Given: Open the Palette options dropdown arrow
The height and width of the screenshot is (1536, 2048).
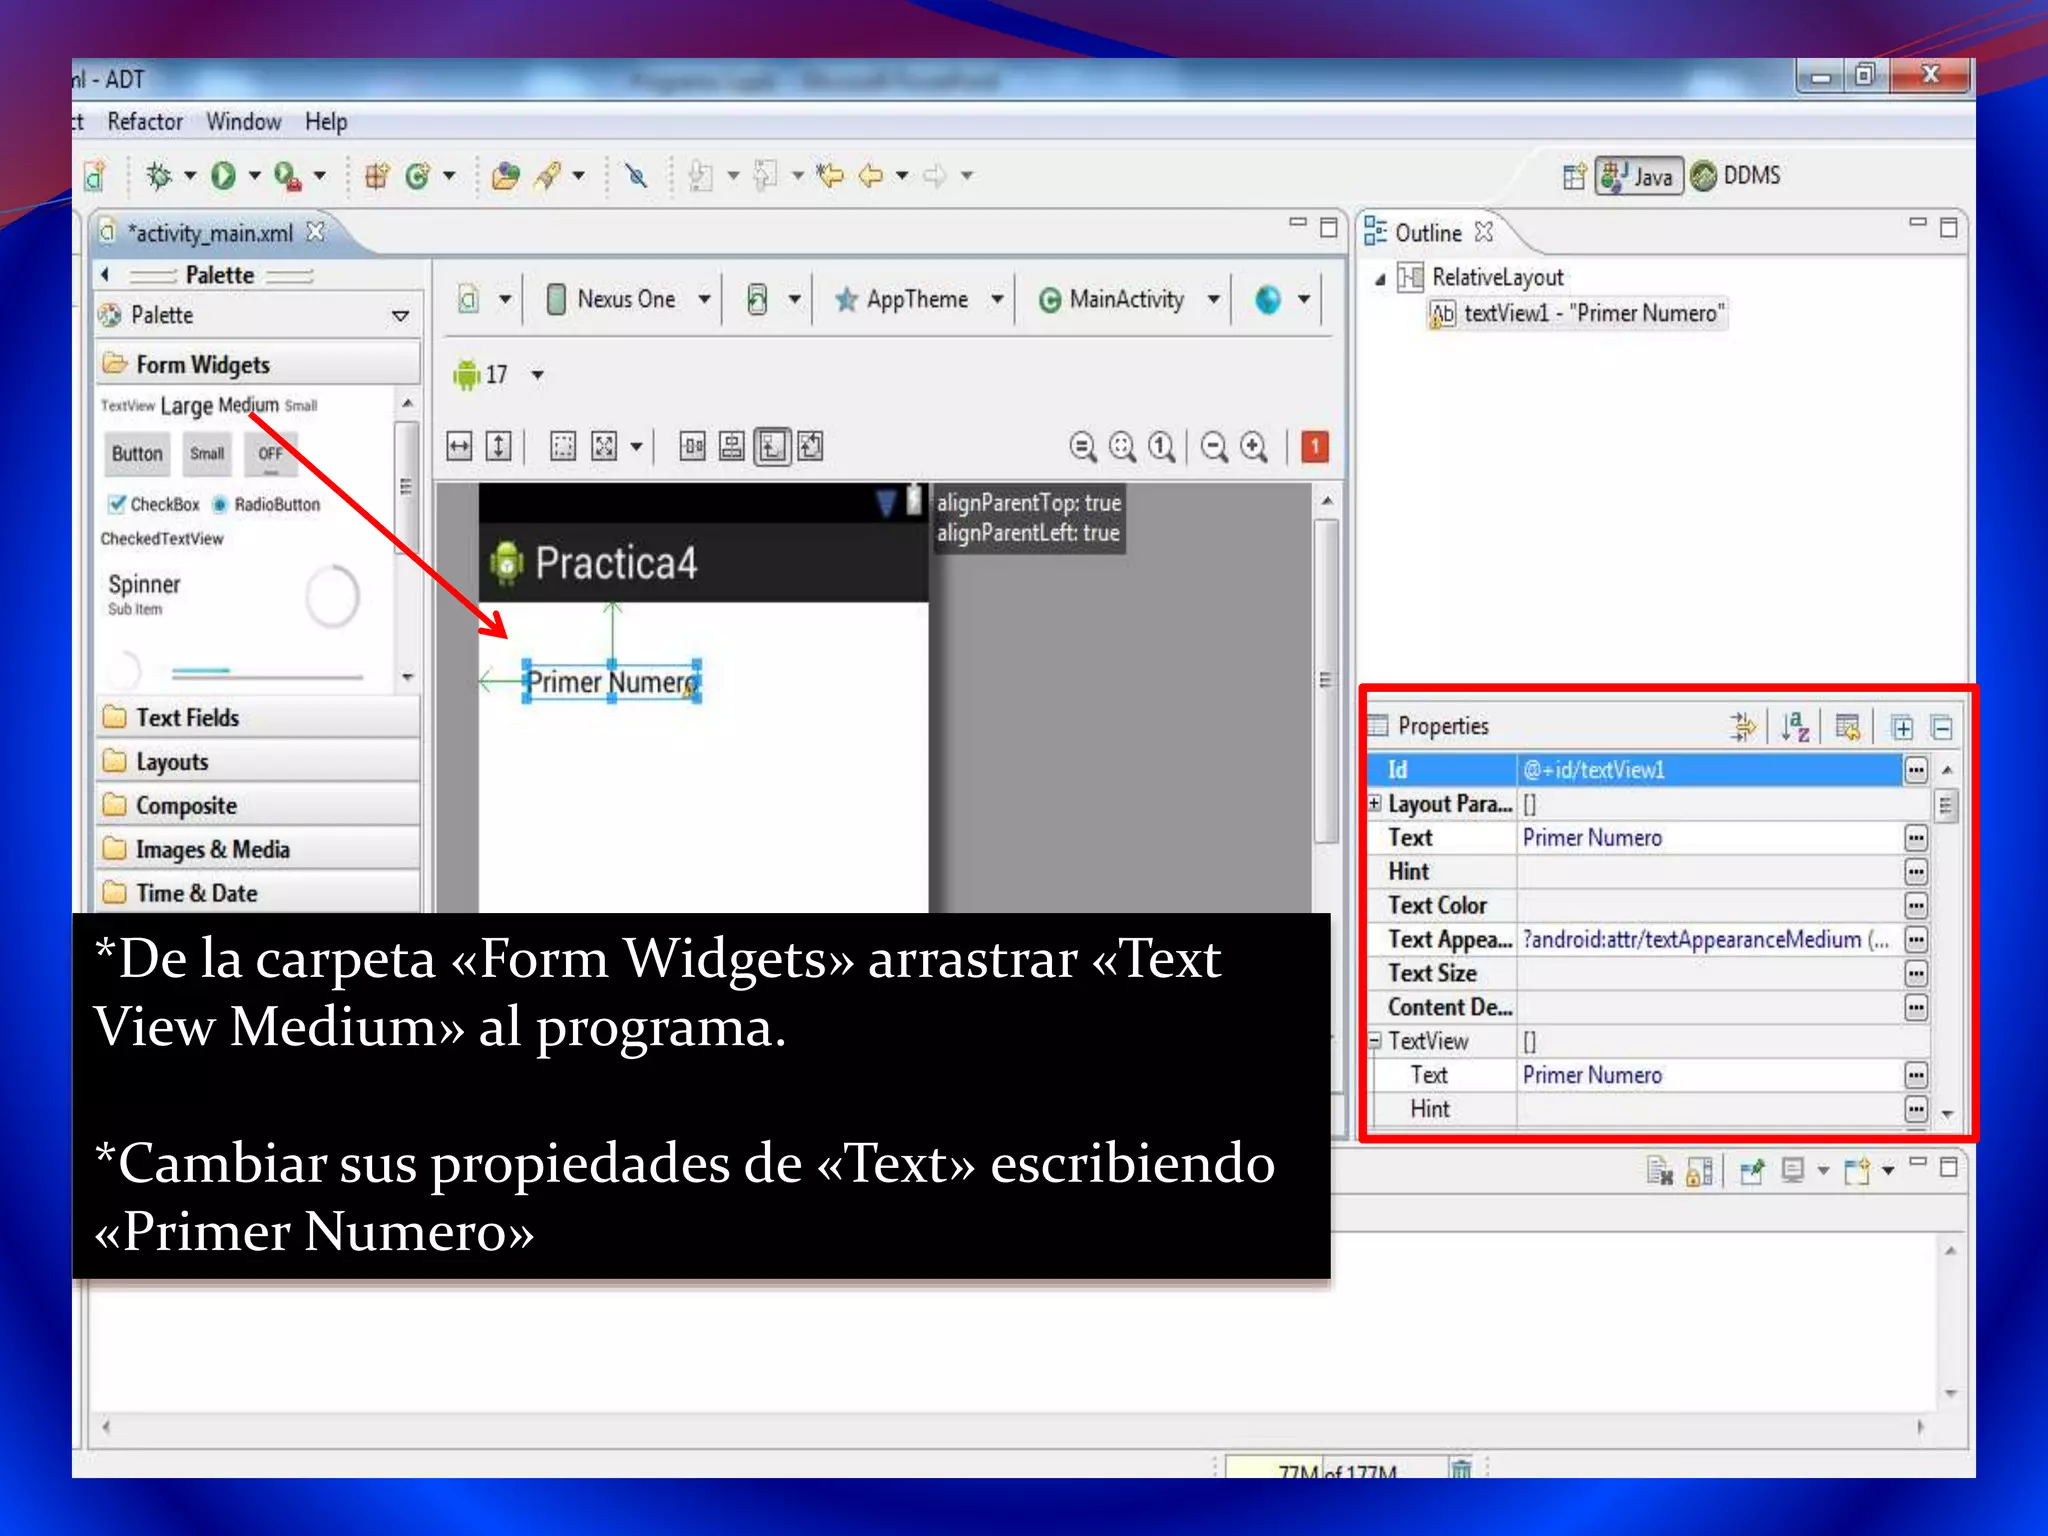Looking at the screenshot, I should (x=400, y=316).
